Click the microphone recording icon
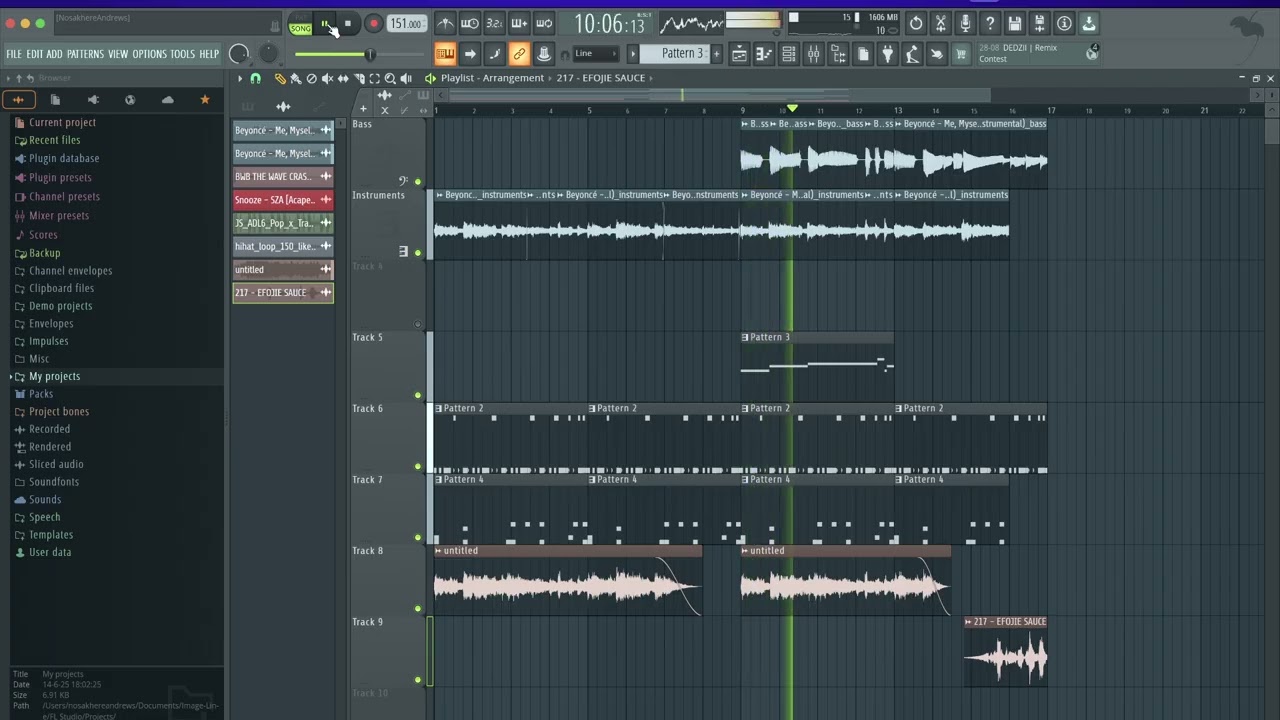Screen dimensions: 1280x720 coord(965,24)
